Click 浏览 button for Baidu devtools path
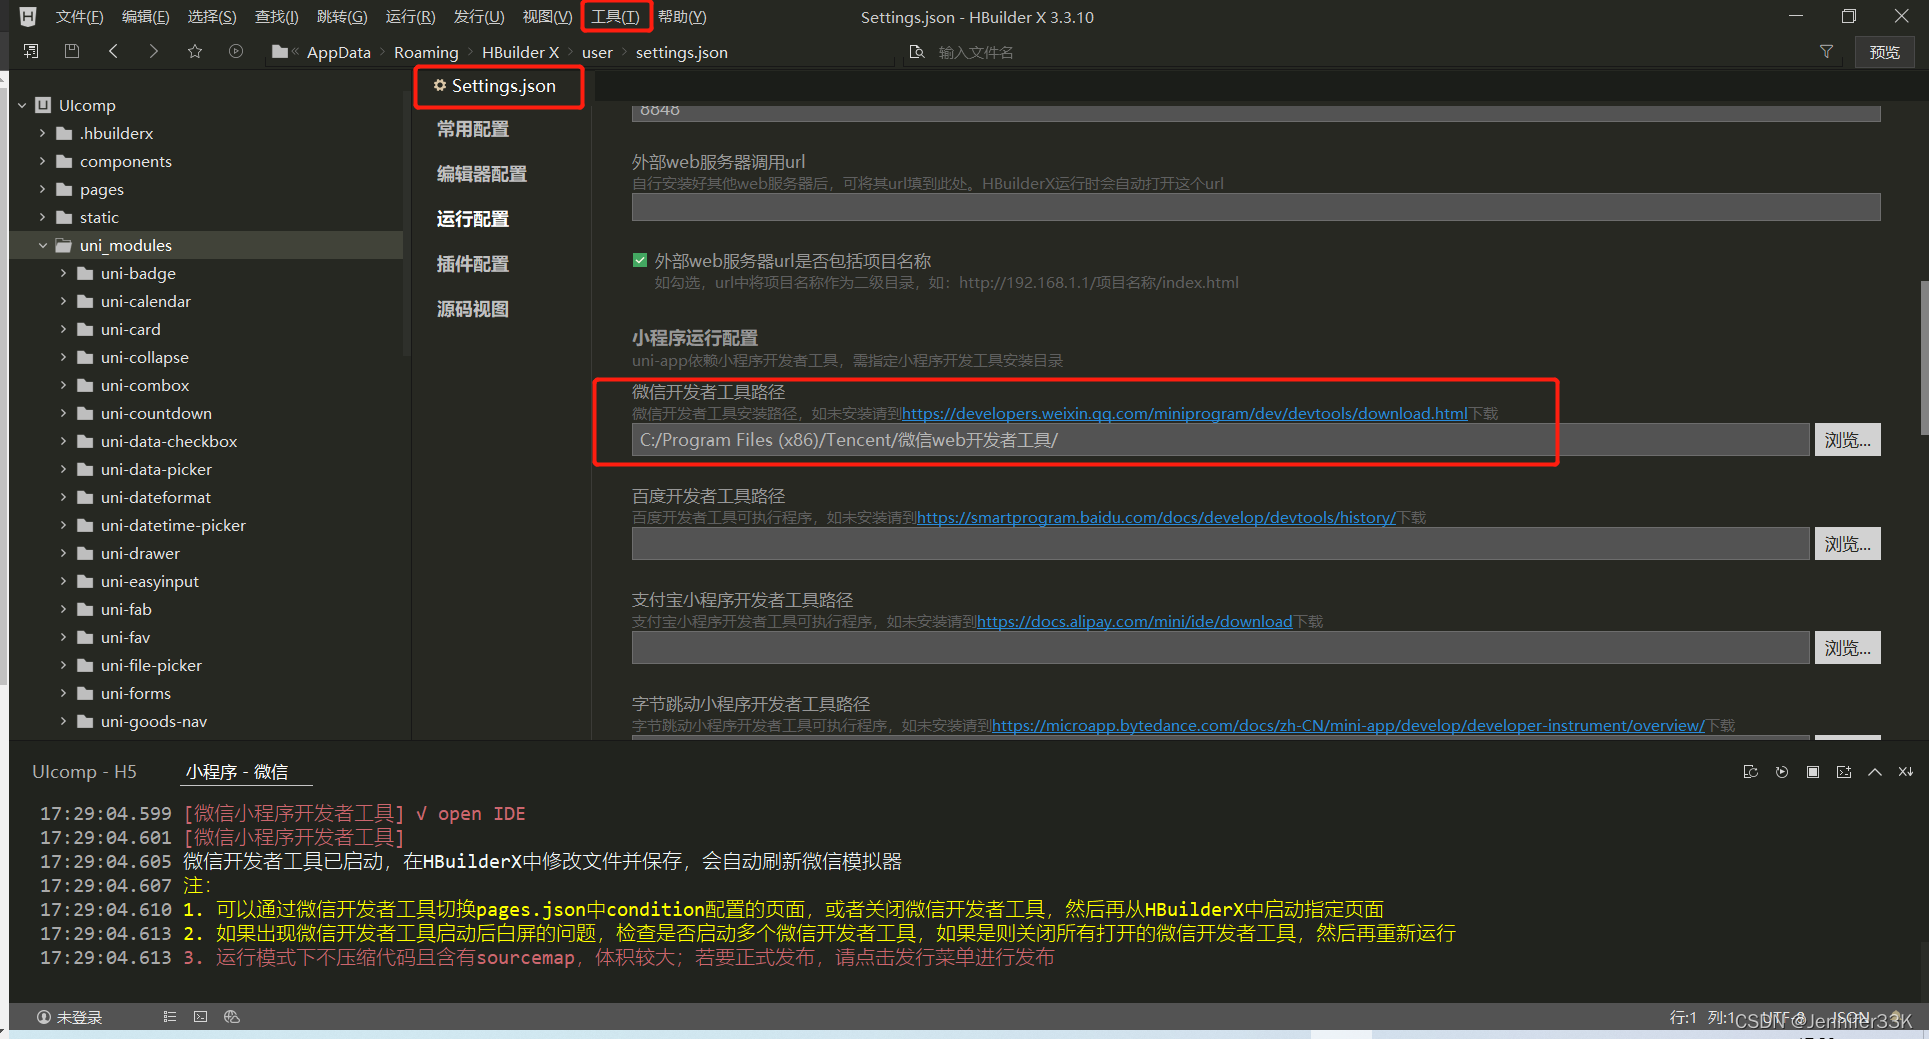Viewport: 1929px width, 1039px height. point(1847,544)
